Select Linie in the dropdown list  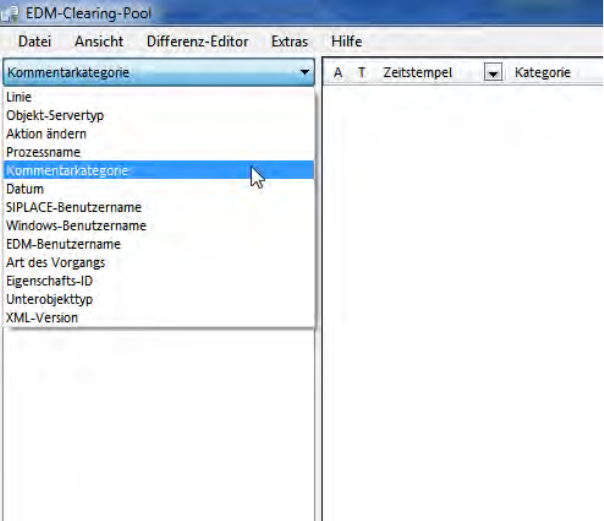[x=159, y=97]
